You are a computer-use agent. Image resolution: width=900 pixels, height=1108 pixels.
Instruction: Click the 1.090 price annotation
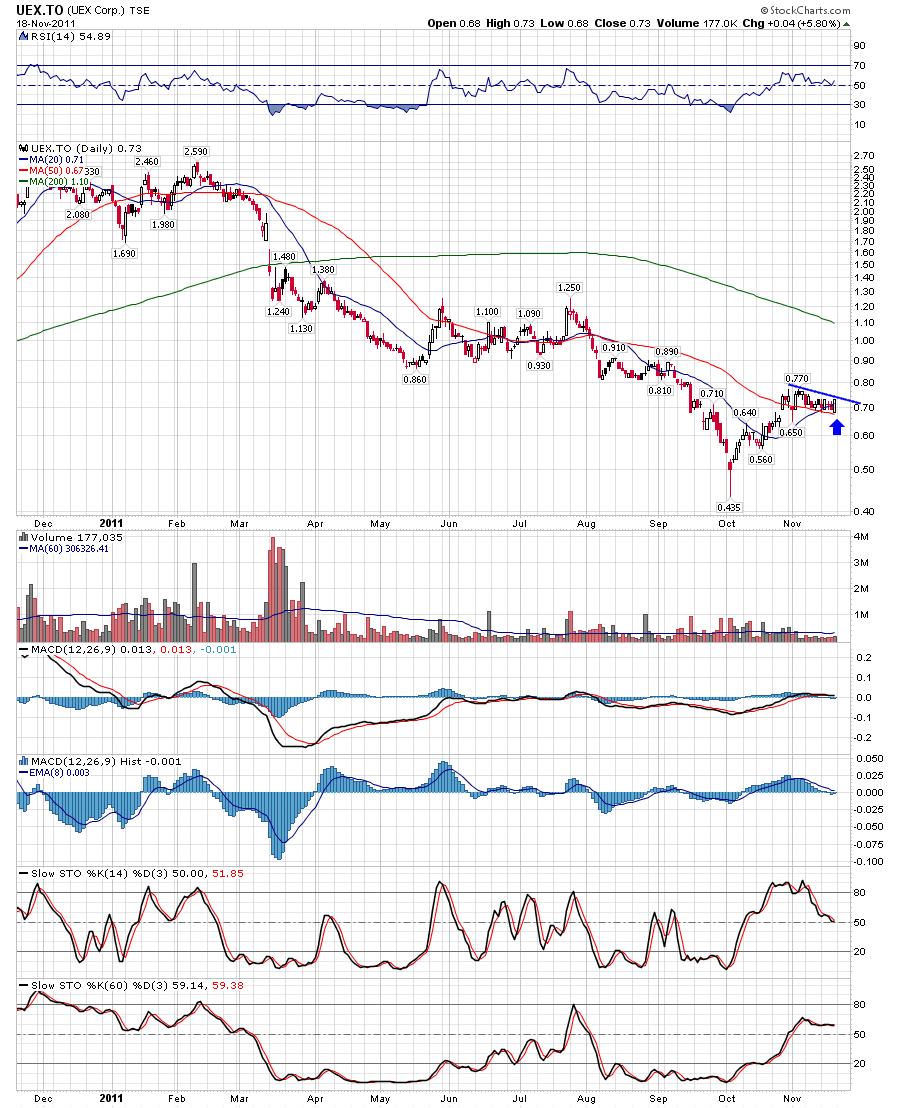click(529, 314)
